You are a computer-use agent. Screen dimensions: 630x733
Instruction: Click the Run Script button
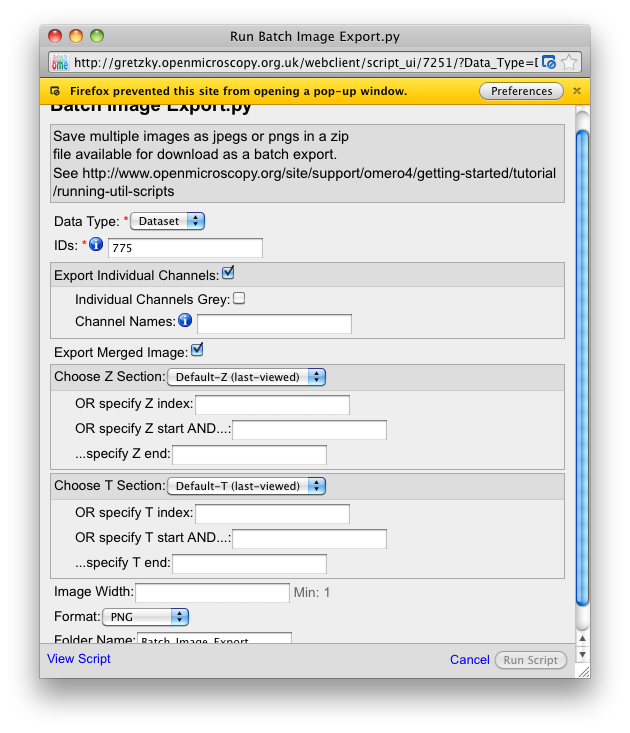pos(530,660)
